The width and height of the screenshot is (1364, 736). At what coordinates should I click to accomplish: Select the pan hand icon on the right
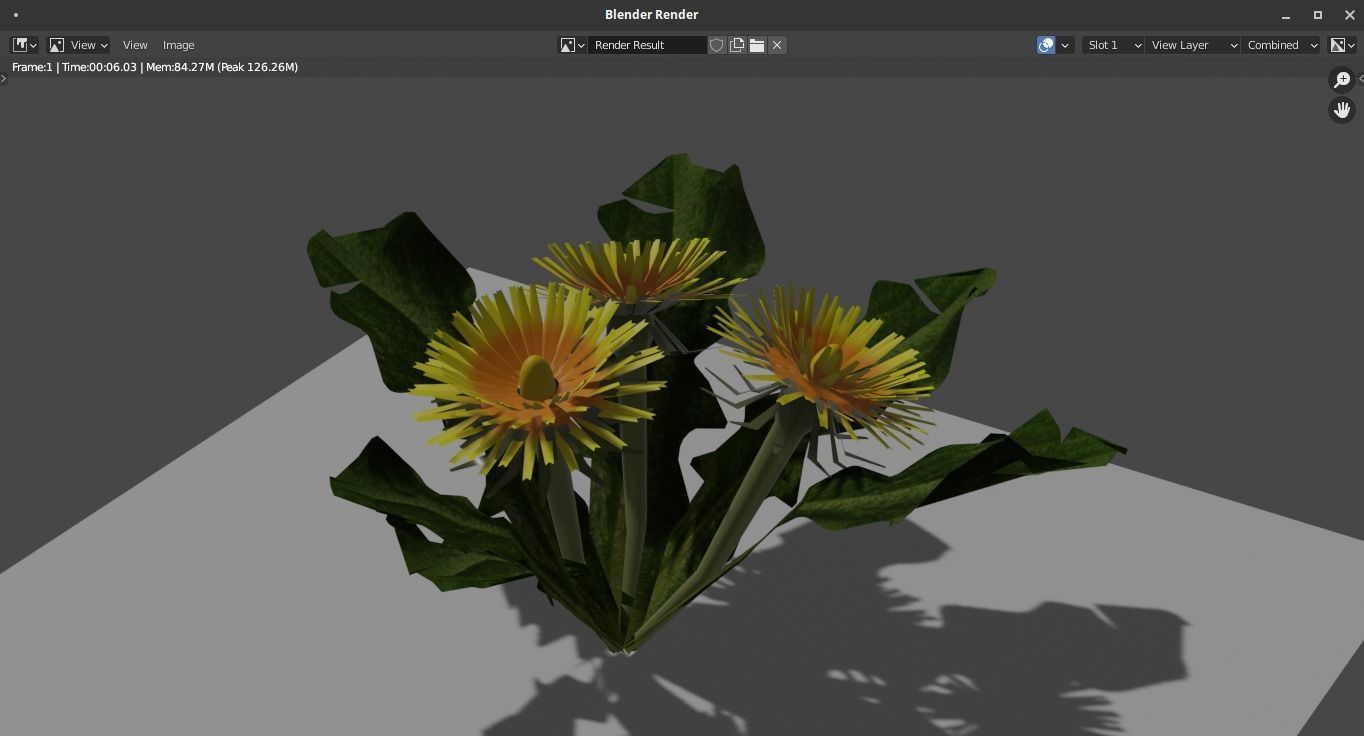coord(1342,110)
